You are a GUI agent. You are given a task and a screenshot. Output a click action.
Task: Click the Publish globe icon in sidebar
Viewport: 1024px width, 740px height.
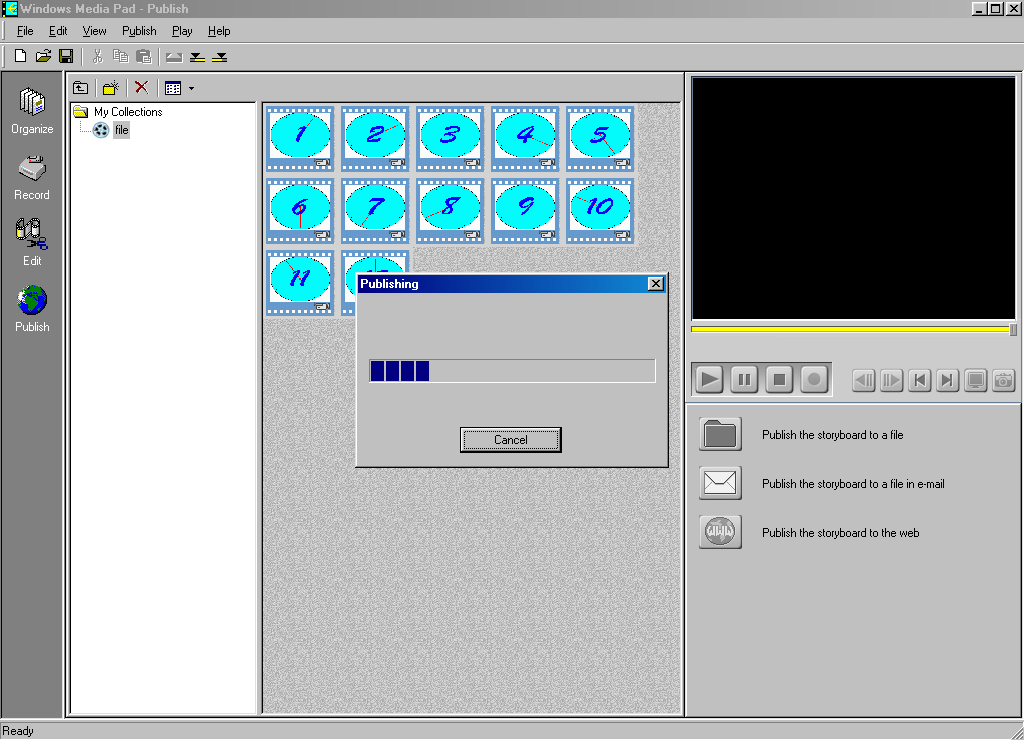click(x=32, y=308)
